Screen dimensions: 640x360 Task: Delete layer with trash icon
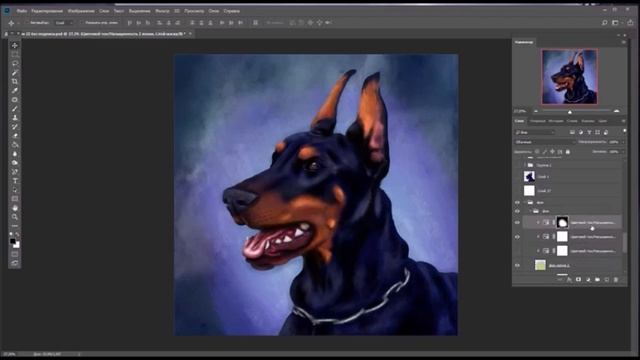(616, 280)
